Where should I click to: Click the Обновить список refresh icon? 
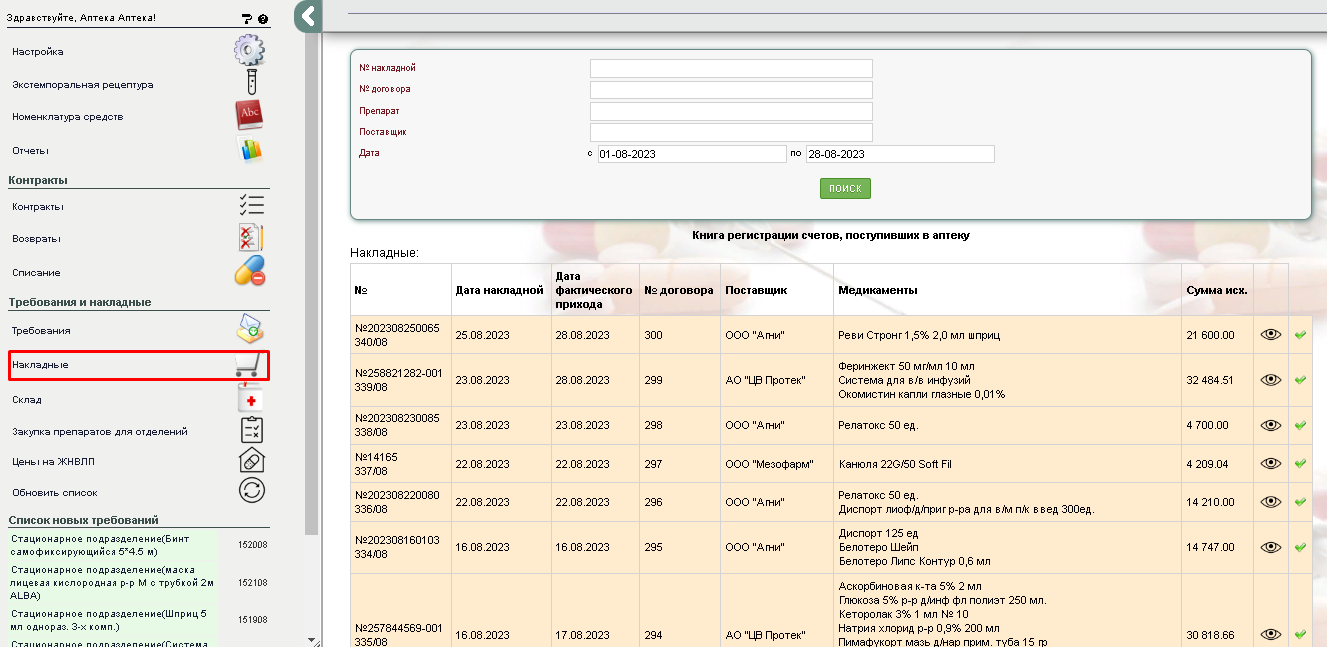point(251,491)
